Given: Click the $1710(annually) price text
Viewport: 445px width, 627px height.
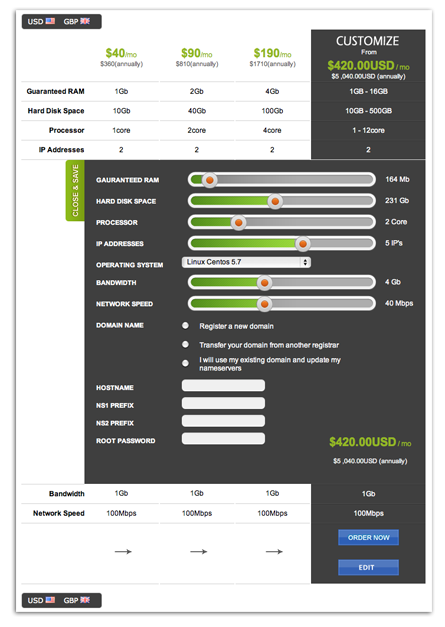Looking at the screenshot, I should pos(273,64).
